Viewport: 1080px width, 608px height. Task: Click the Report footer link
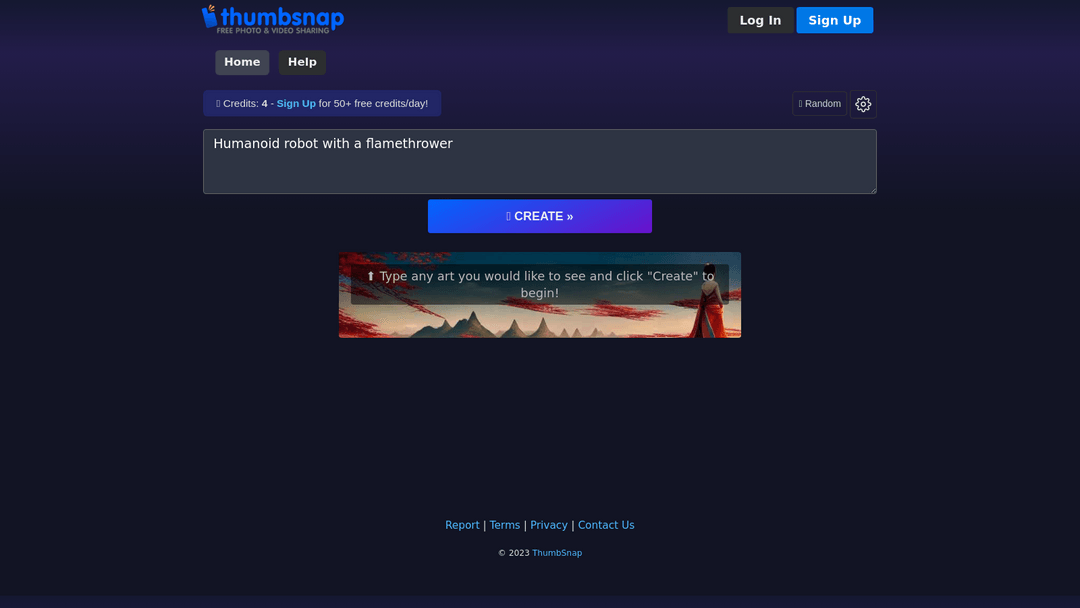click(462, 525)
